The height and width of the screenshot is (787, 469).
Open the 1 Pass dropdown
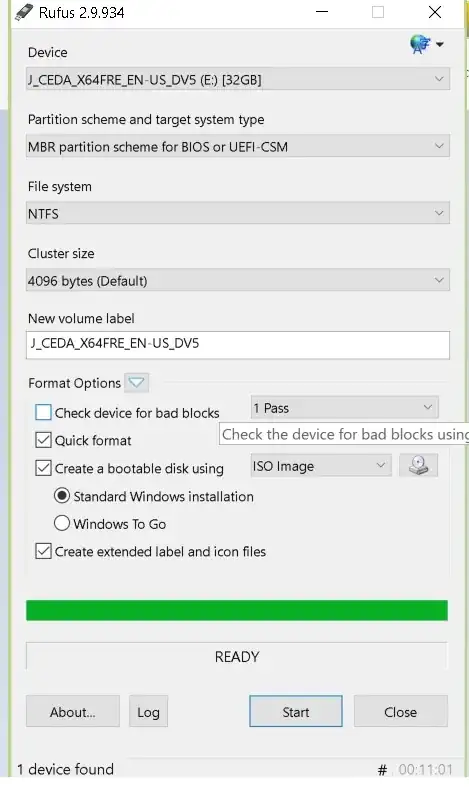click(344, 408)
